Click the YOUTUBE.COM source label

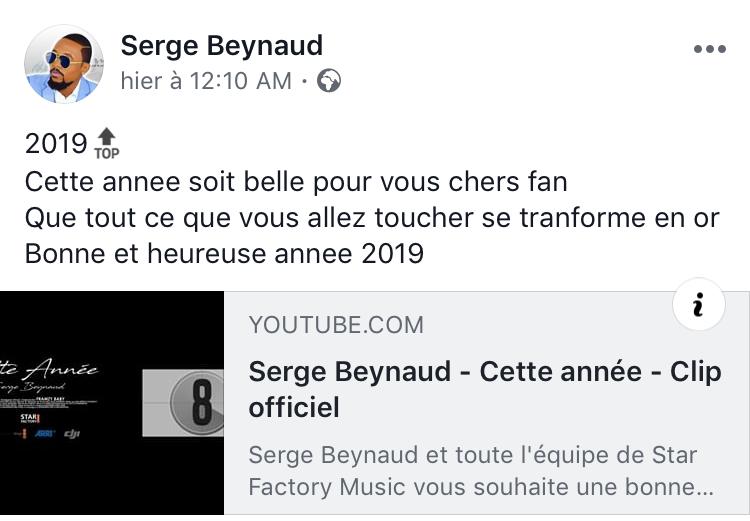coord(336,324)
